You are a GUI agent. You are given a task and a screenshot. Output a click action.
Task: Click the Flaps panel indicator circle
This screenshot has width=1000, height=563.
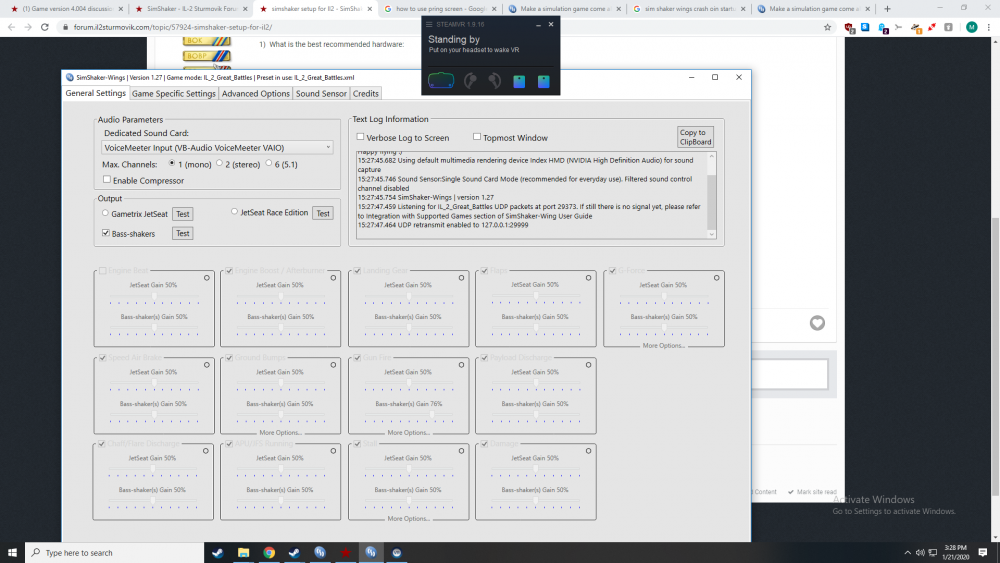click(x=589, y=278)
